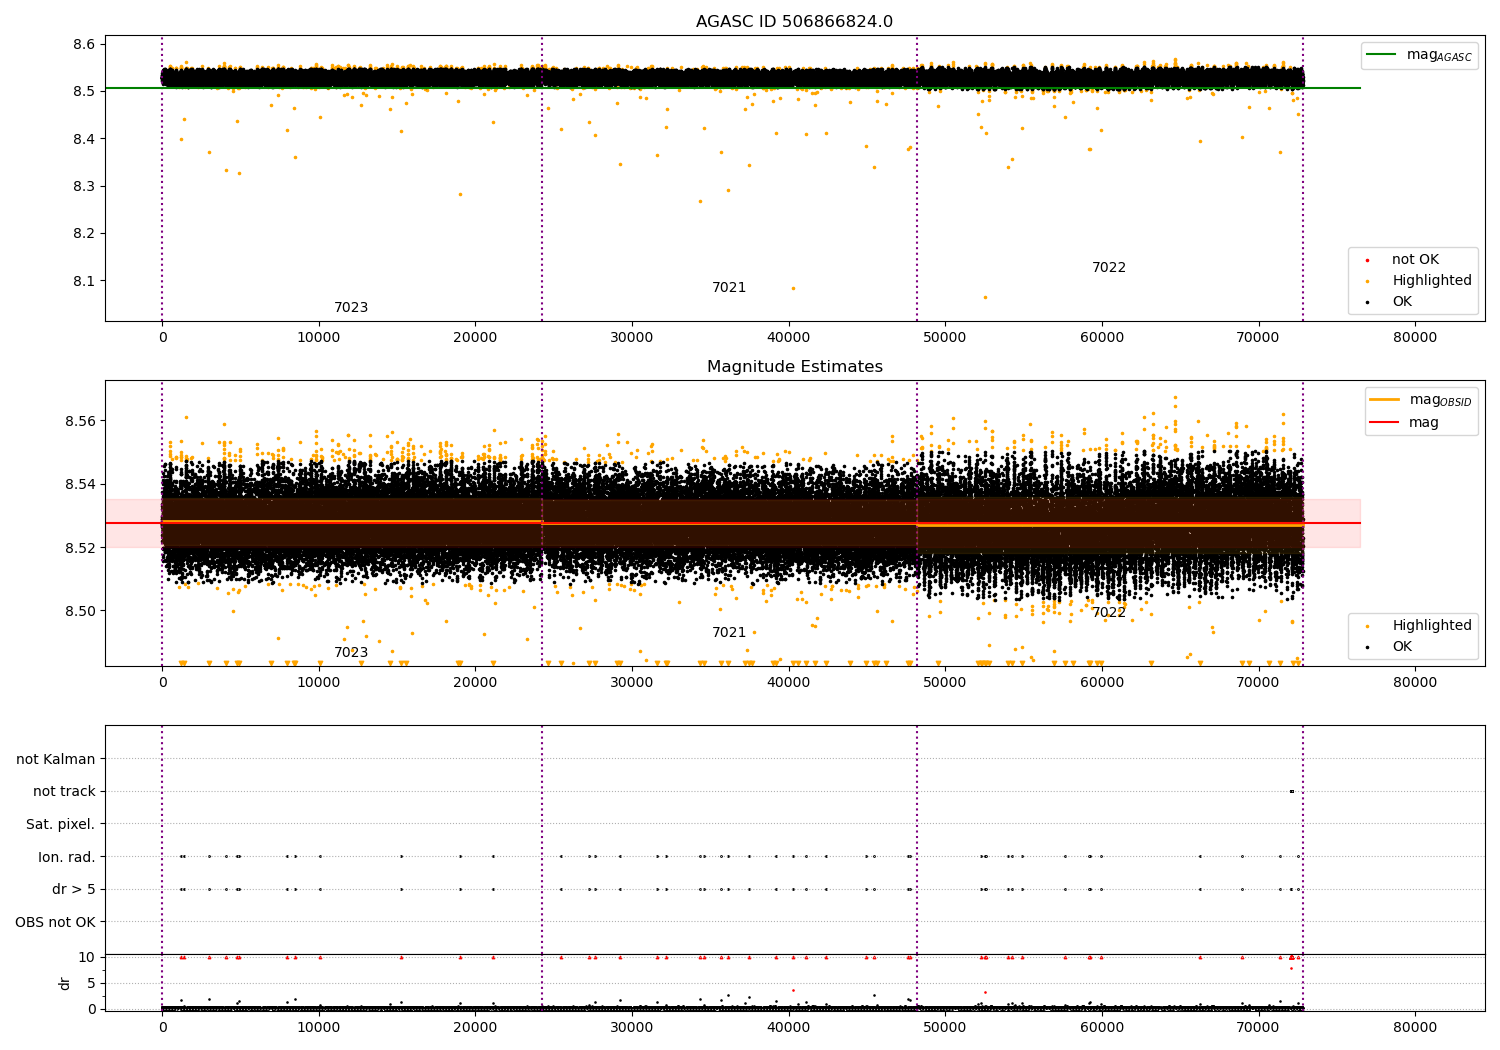Click x-axis tick '40000' under the top plot

click(x=788, y=338)
